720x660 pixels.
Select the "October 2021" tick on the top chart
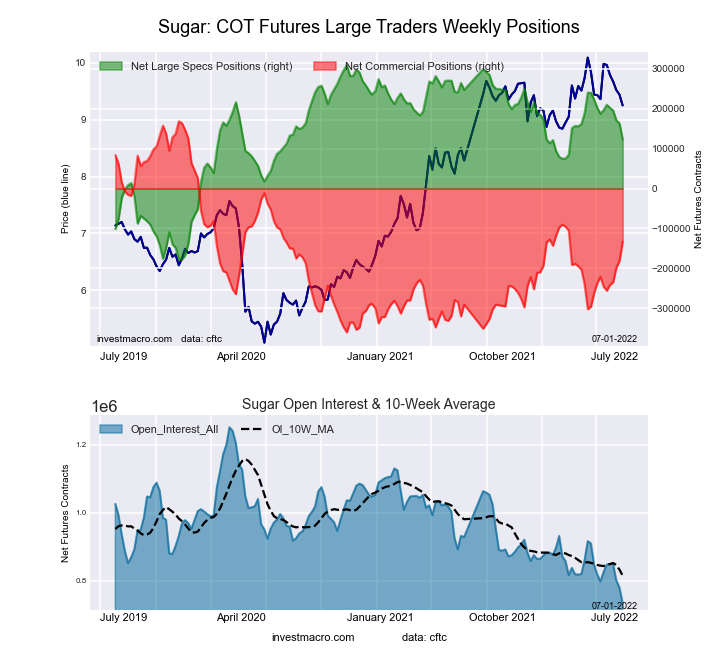tap(502, 355)
